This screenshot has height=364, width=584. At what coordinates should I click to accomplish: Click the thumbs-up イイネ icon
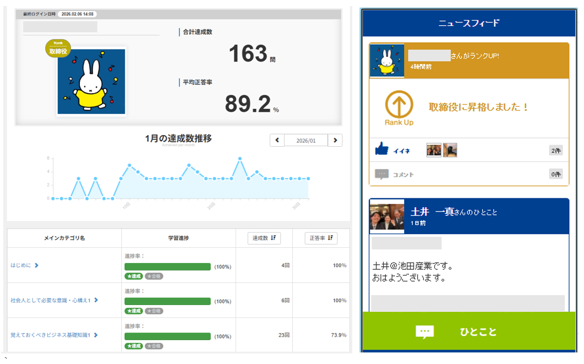click(x=382, y=149)
